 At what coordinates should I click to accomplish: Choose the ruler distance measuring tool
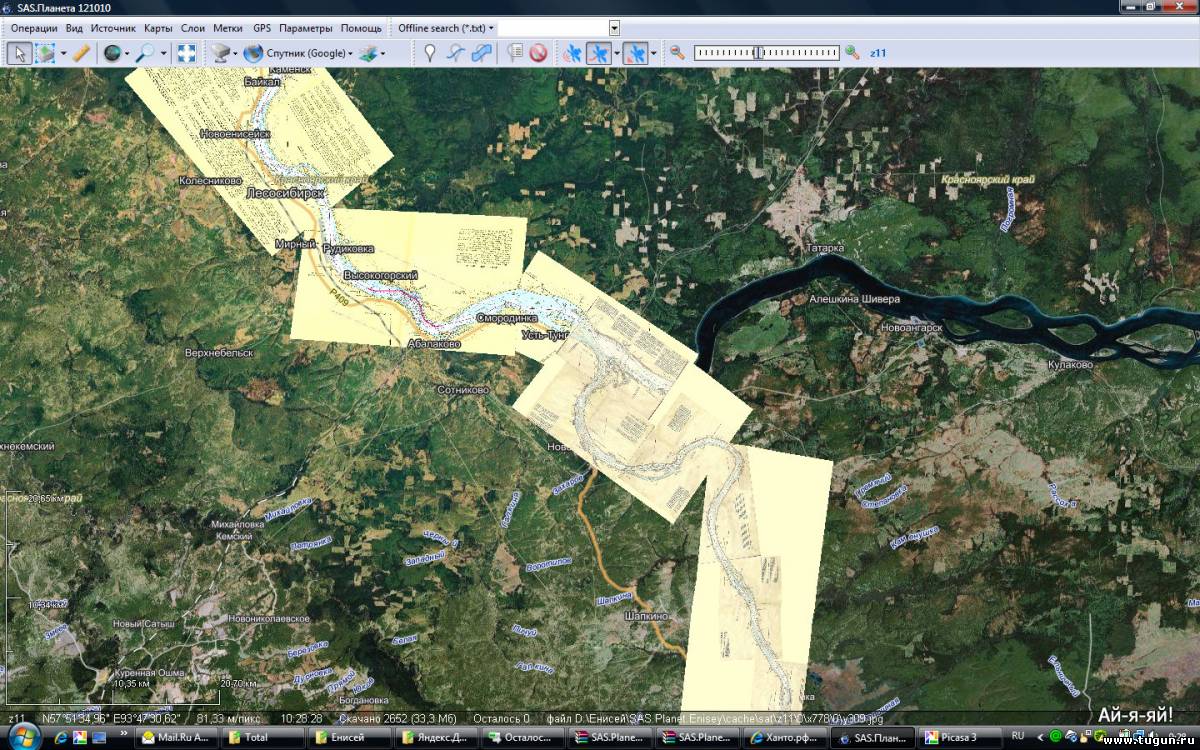point(82,53)
